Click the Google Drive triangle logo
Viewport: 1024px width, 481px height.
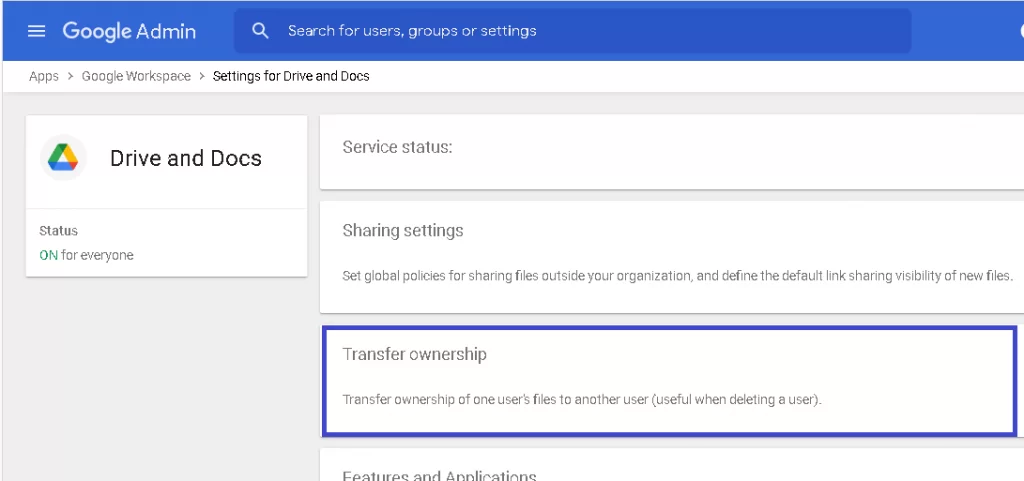tap(63, 158)
